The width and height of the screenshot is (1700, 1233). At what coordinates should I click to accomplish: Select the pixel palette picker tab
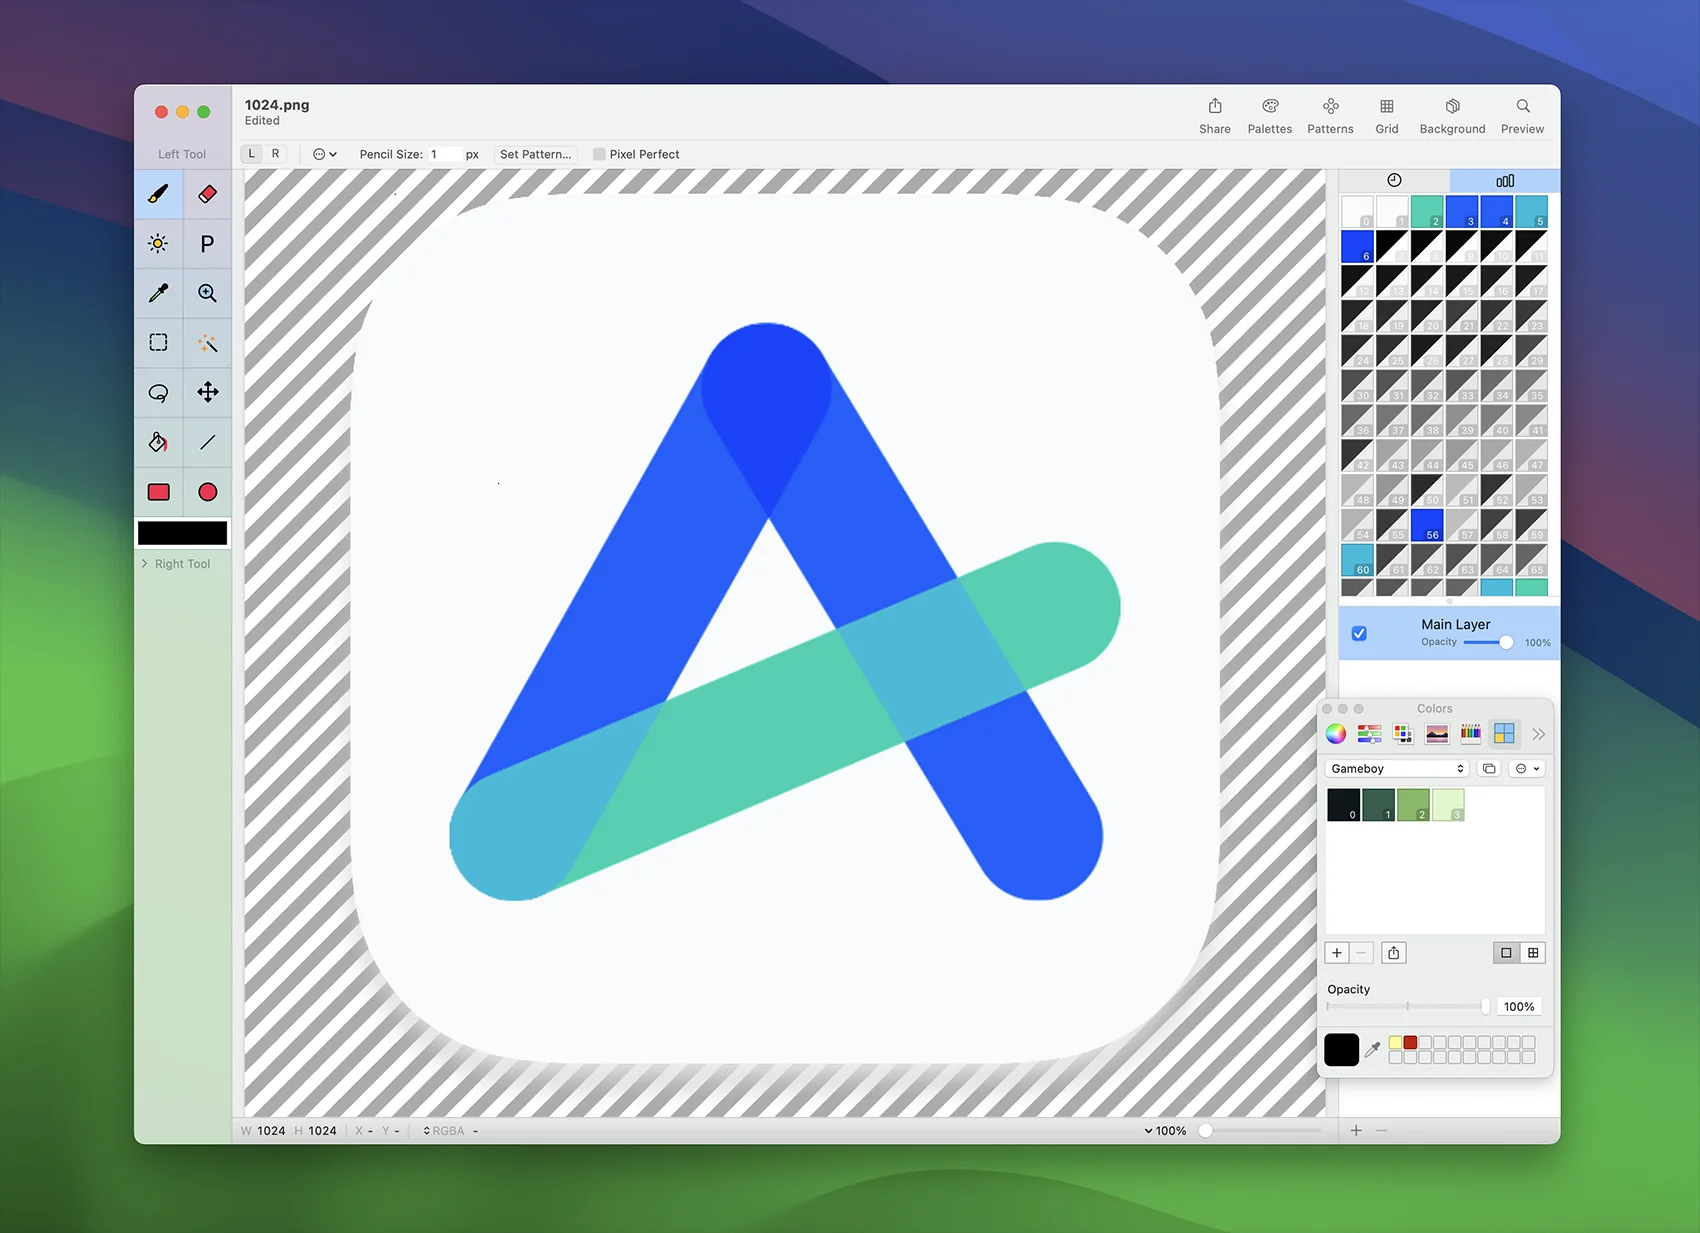[1504, 734]
